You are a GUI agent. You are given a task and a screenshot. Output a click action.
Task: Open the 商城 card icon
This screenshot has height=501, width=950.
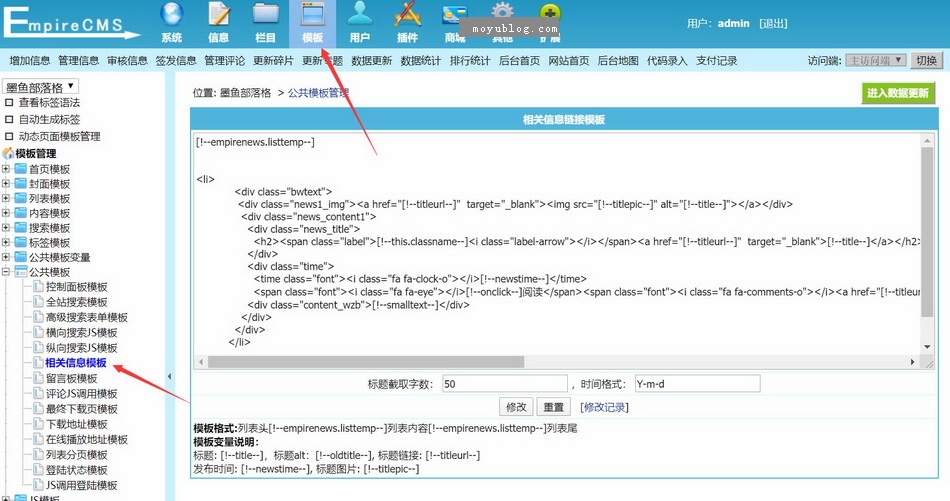(454, 13)
